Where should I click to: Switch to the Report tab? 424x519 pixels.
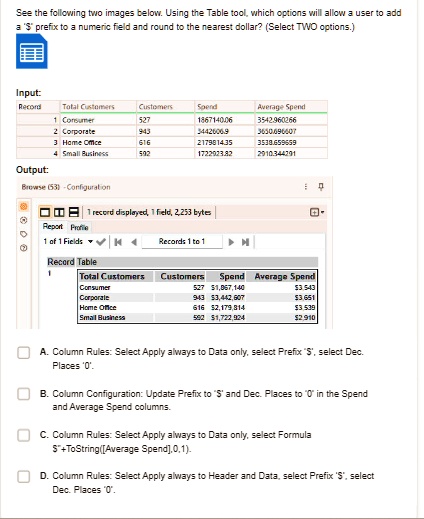53,227
